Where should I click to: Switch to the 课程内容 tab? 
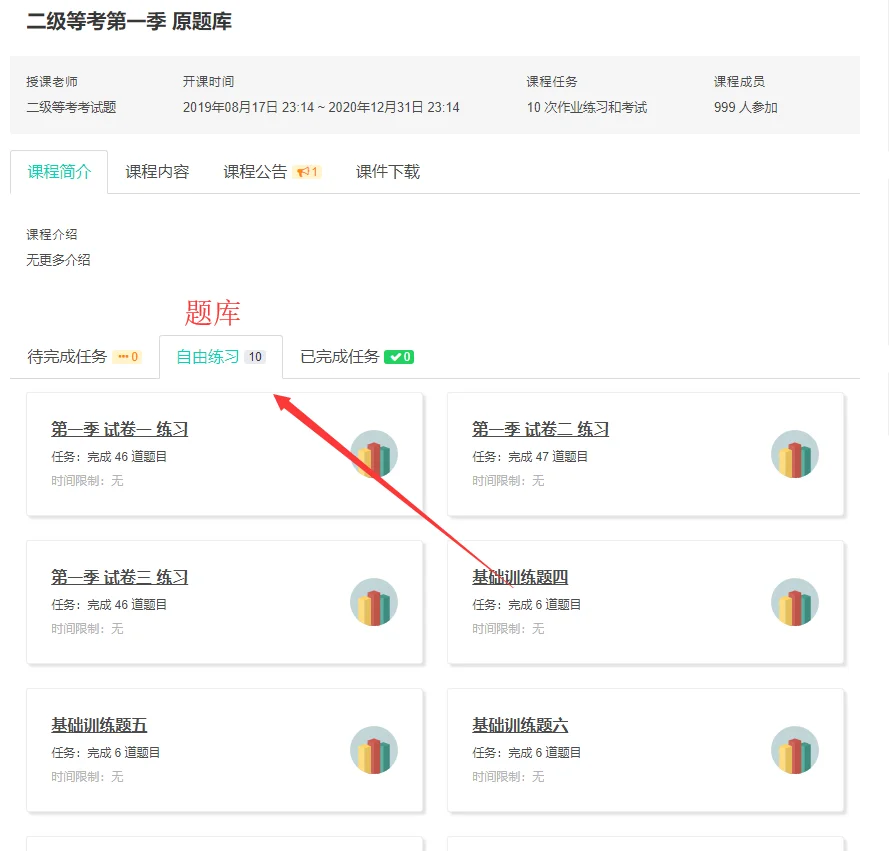157,172
